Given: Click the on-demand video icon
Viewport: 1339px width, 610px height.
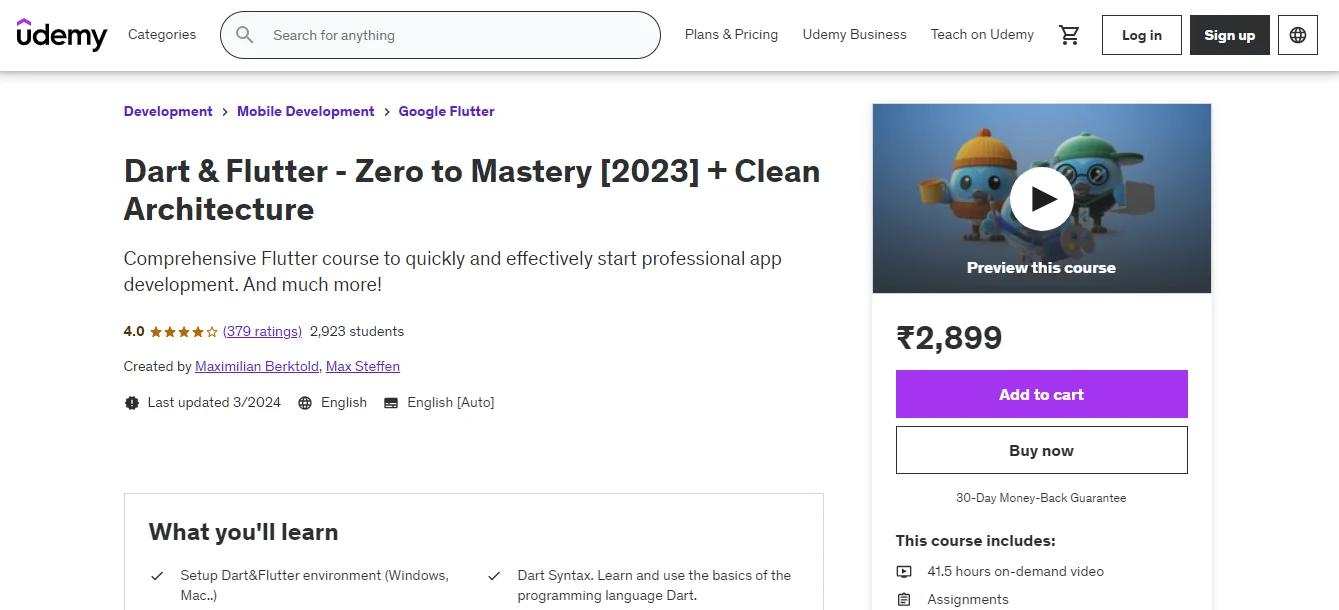Looking at the screenshot, I should pos(904,571).
